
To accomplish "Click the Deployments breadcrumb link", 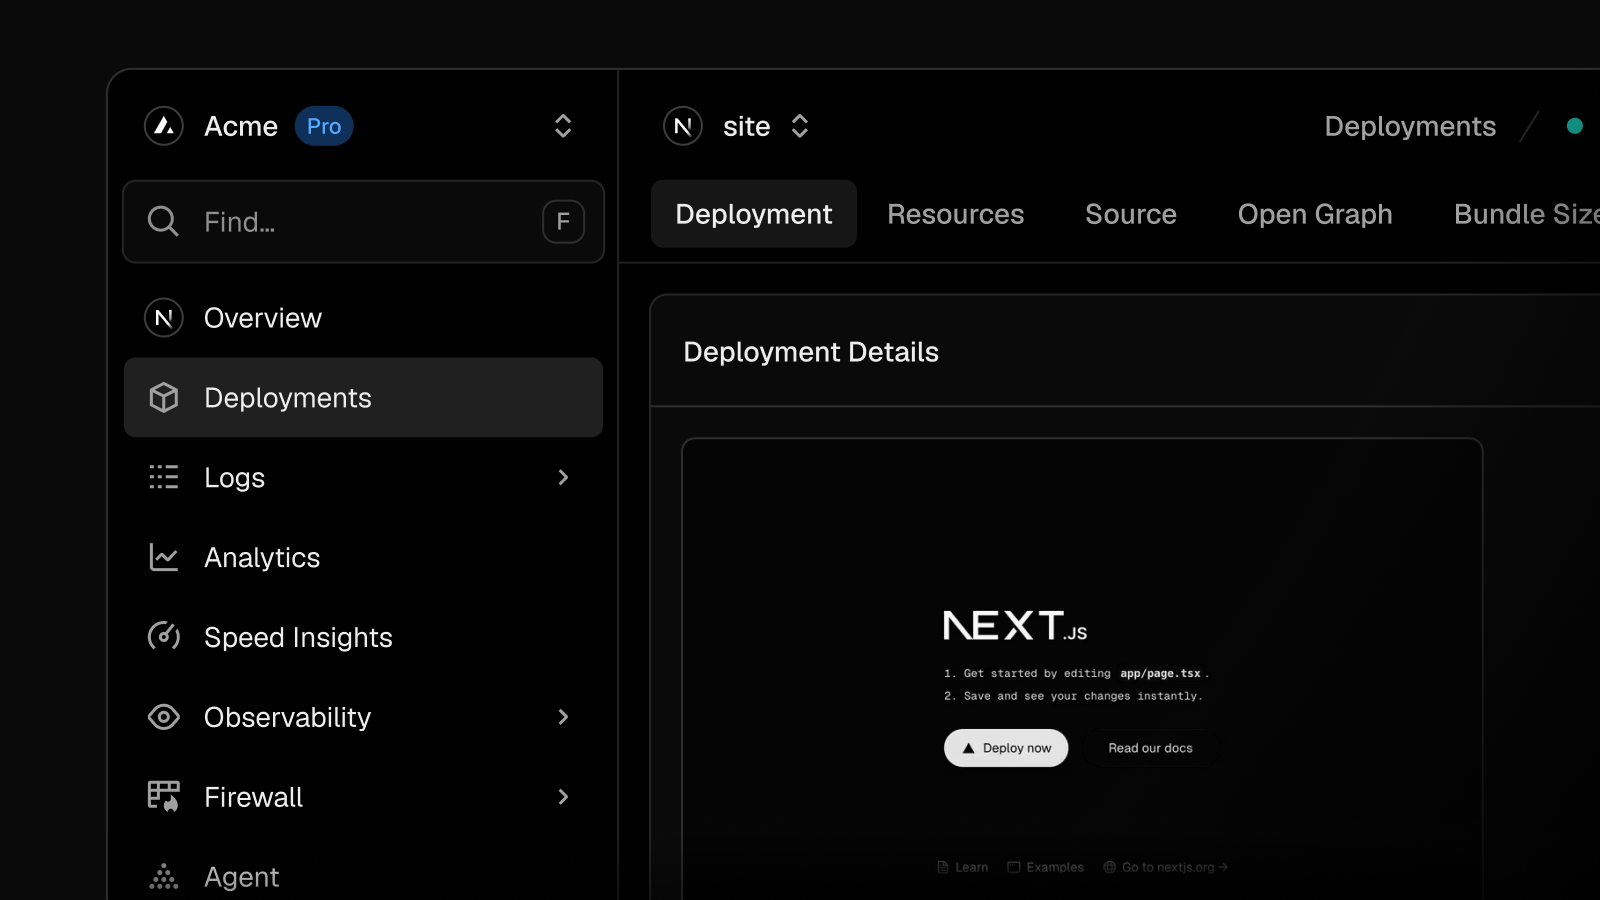I will (x=1410, y=126).
